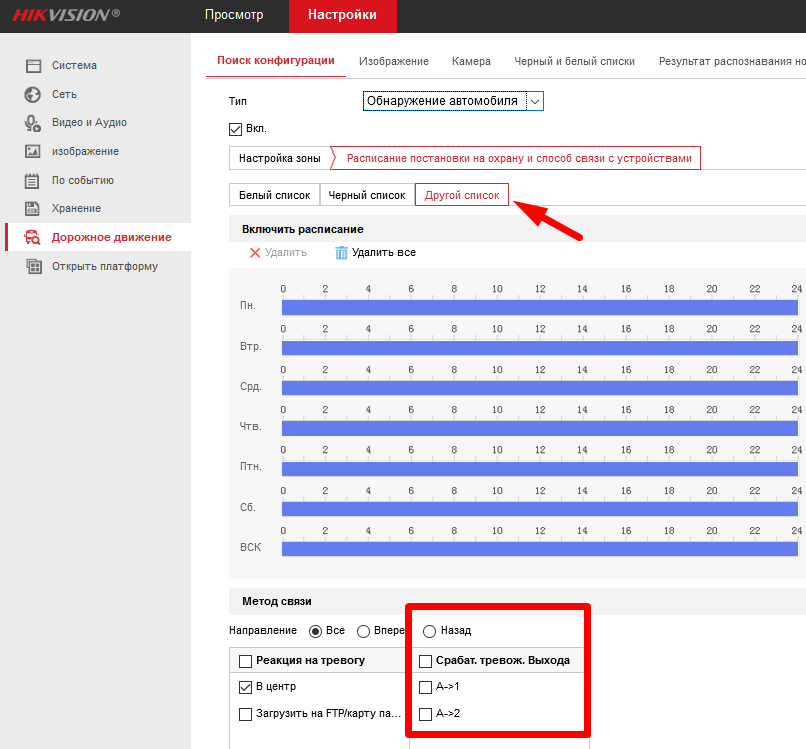Open Хранение in the sidebar
The height and width of the screenshot is (749, 806).
pyautogui.click(x=77, y=208)
